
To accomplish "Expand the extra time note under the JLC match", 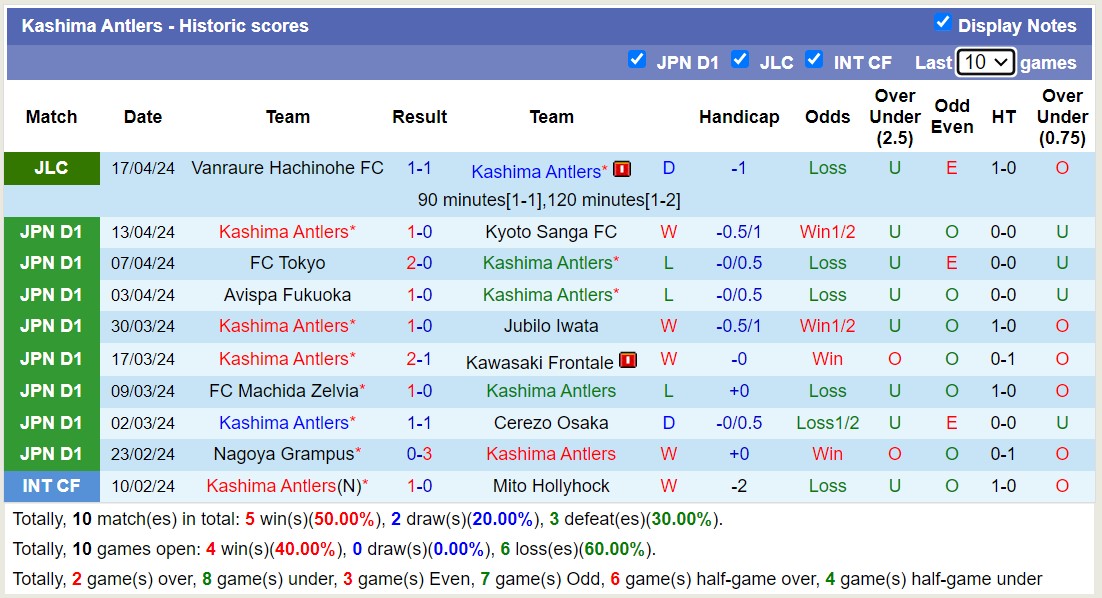I will 551,199.
